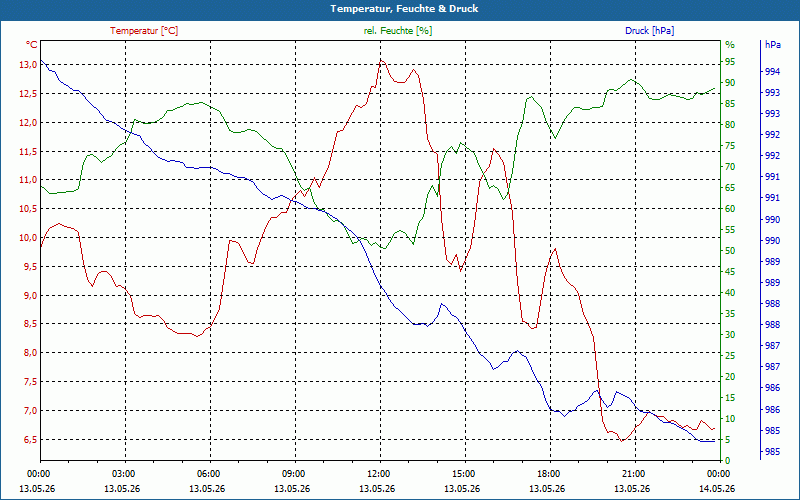Click the 06:00 time axis label
This screenshot has width=800, height=500.
[x=207, y=474]
